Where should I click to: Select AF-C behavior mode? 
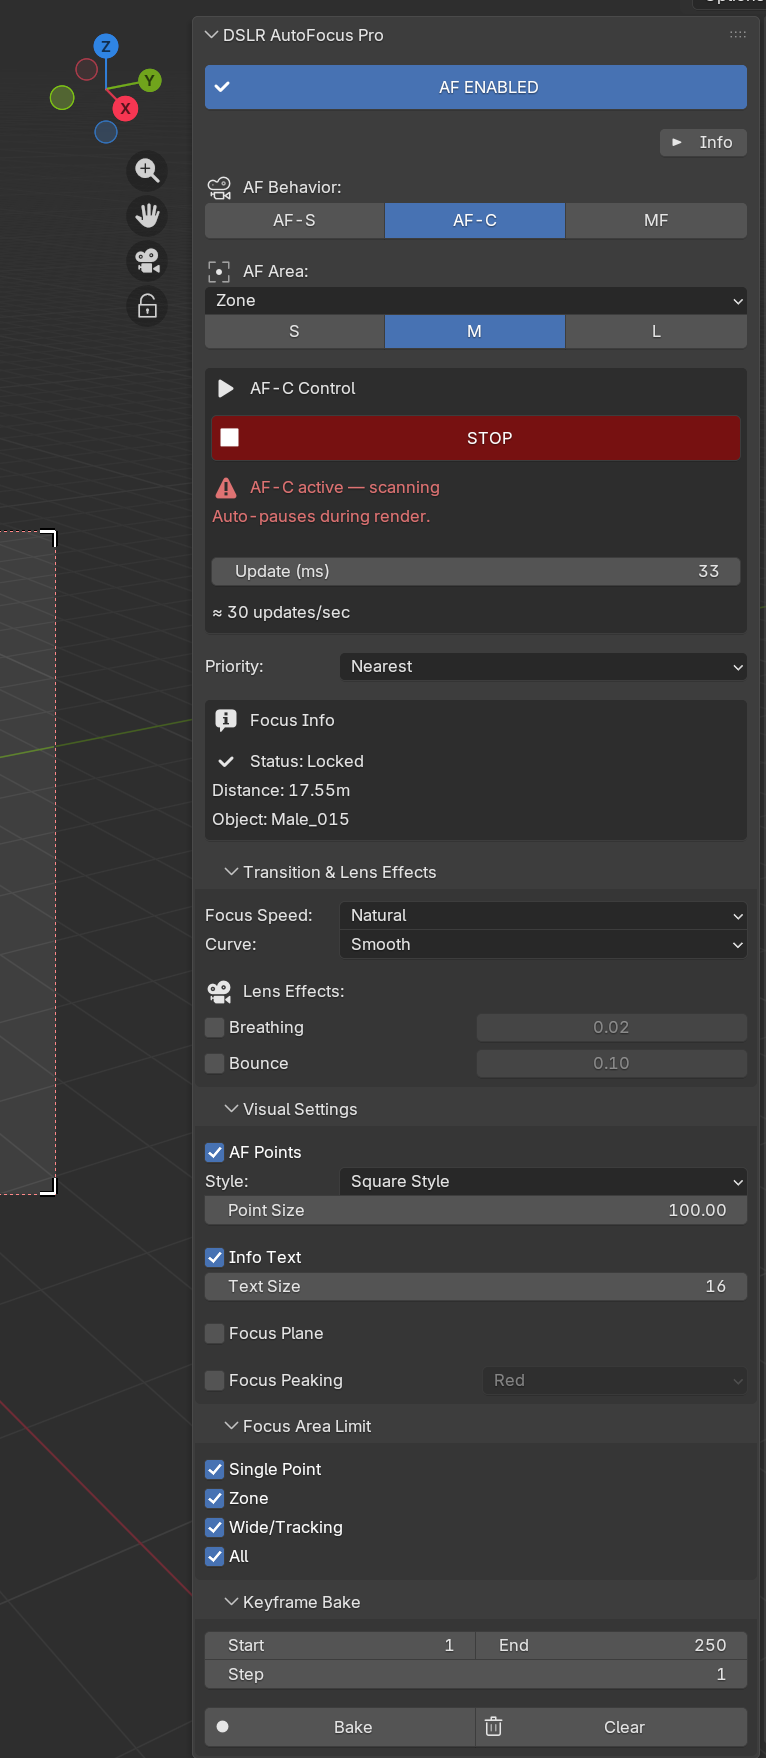(x=475, y=220)
